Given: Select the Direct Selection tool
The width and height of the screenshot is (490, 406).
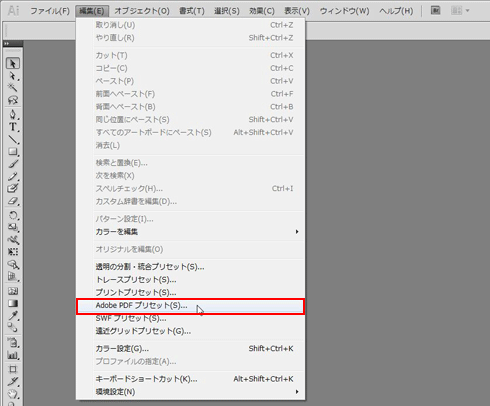Looking at the screenshot, I should [x=13, y=76].
